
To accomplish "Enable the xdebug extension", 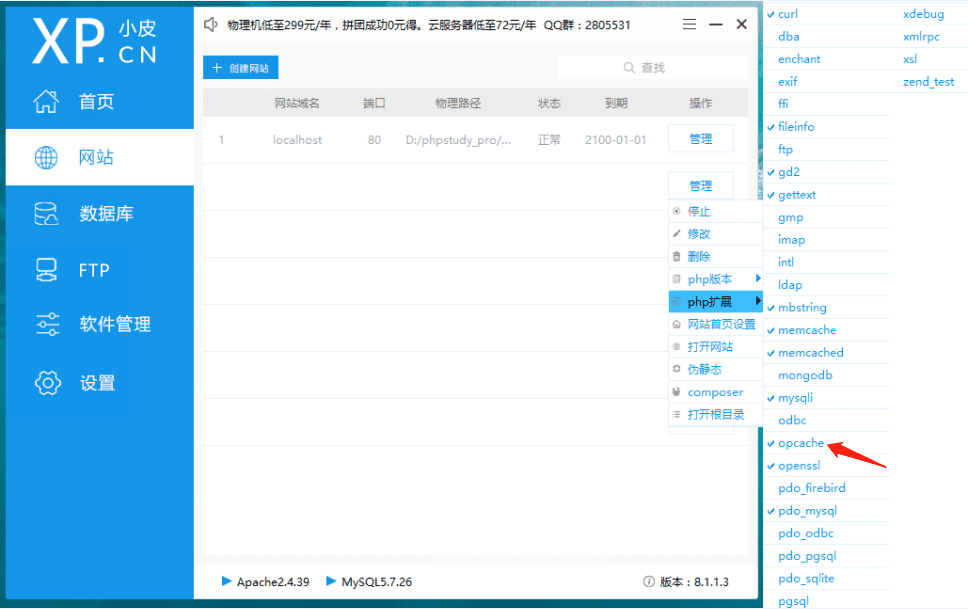I will 923,14.
